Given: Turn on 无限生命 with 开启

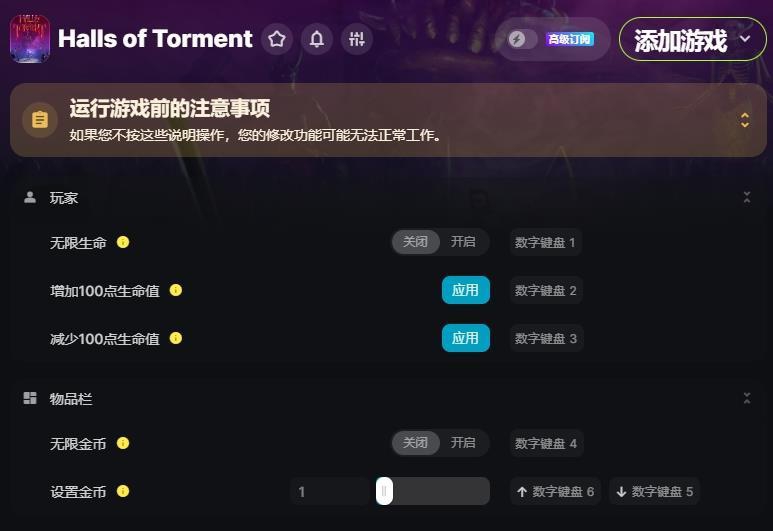Looking at the screenshot, I should click(463, 242).
